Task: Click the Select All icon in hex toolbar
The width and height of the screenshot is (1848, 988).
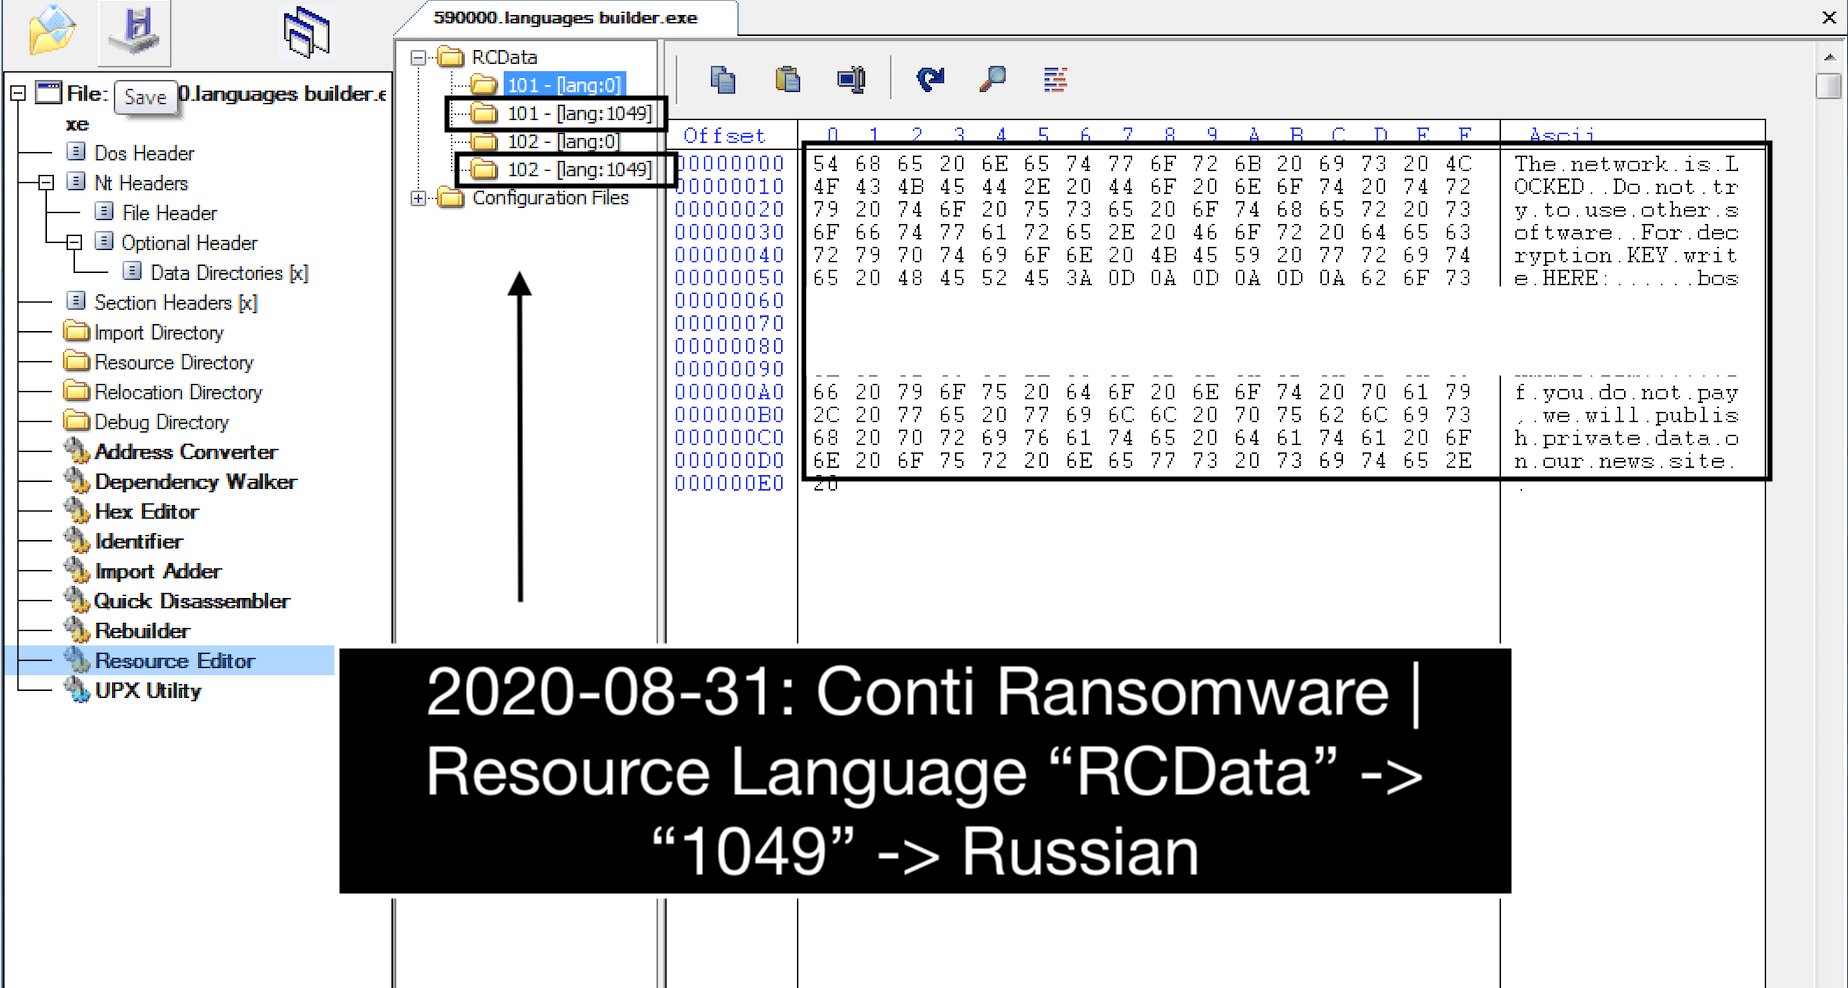Action: pyautogui.click(x=851, y=79)
